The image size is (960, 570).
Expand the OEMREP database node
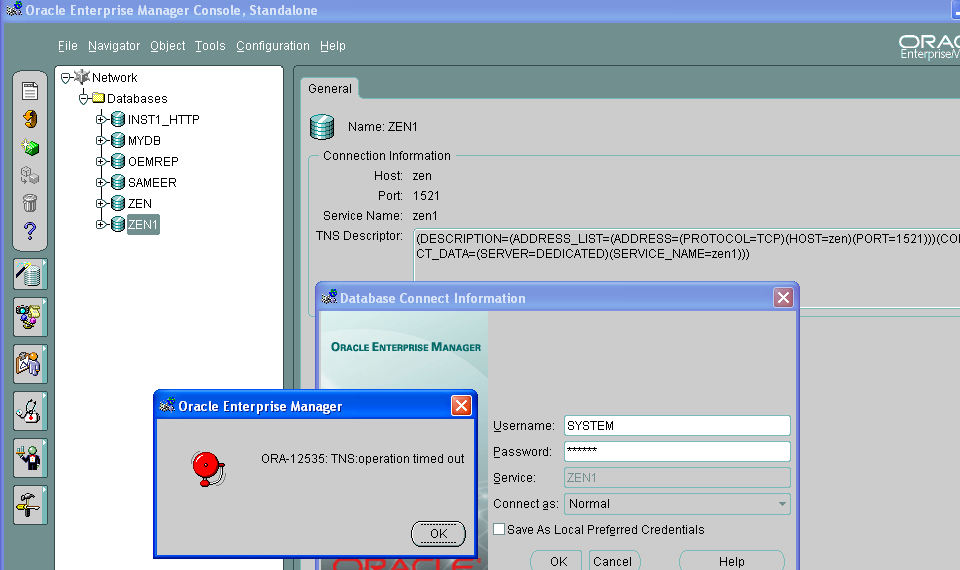click(101, 162)
